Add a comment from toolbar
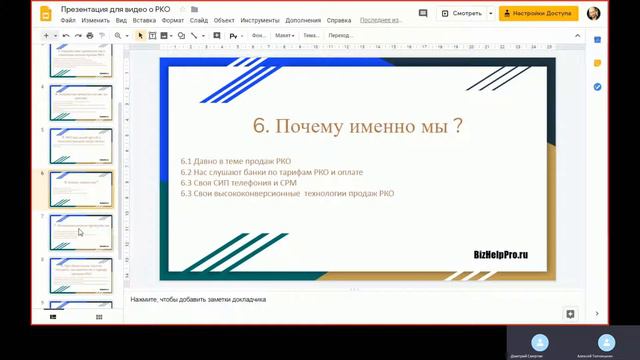The width and height of the screenshot is (640, 360). point(217,36)
